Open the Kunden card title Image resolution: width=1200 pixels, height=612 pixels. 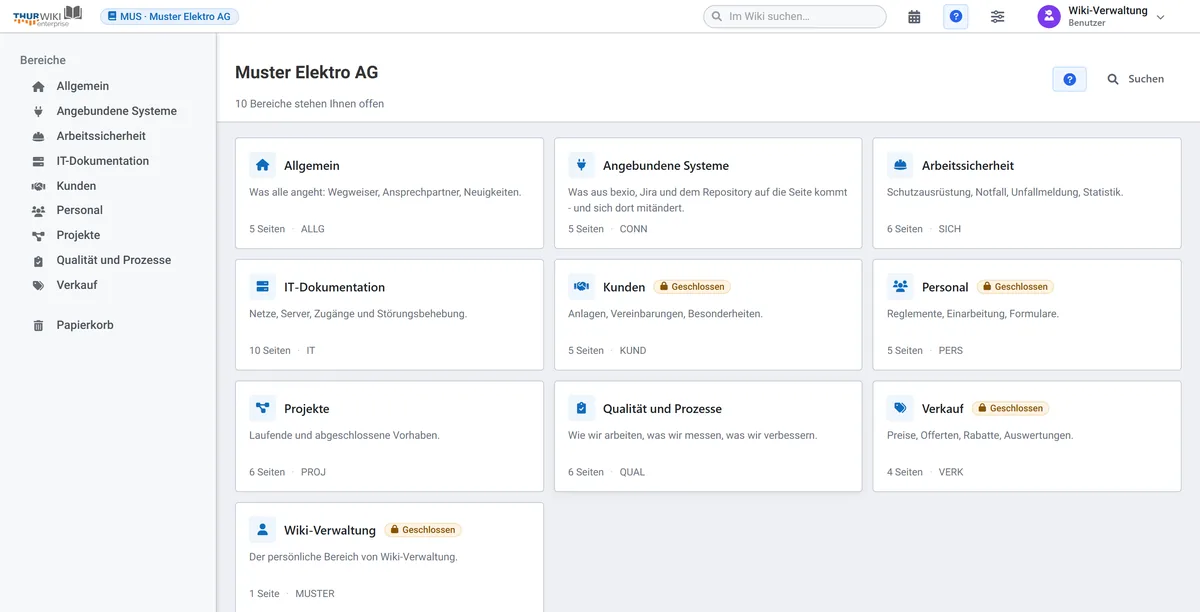624,287
